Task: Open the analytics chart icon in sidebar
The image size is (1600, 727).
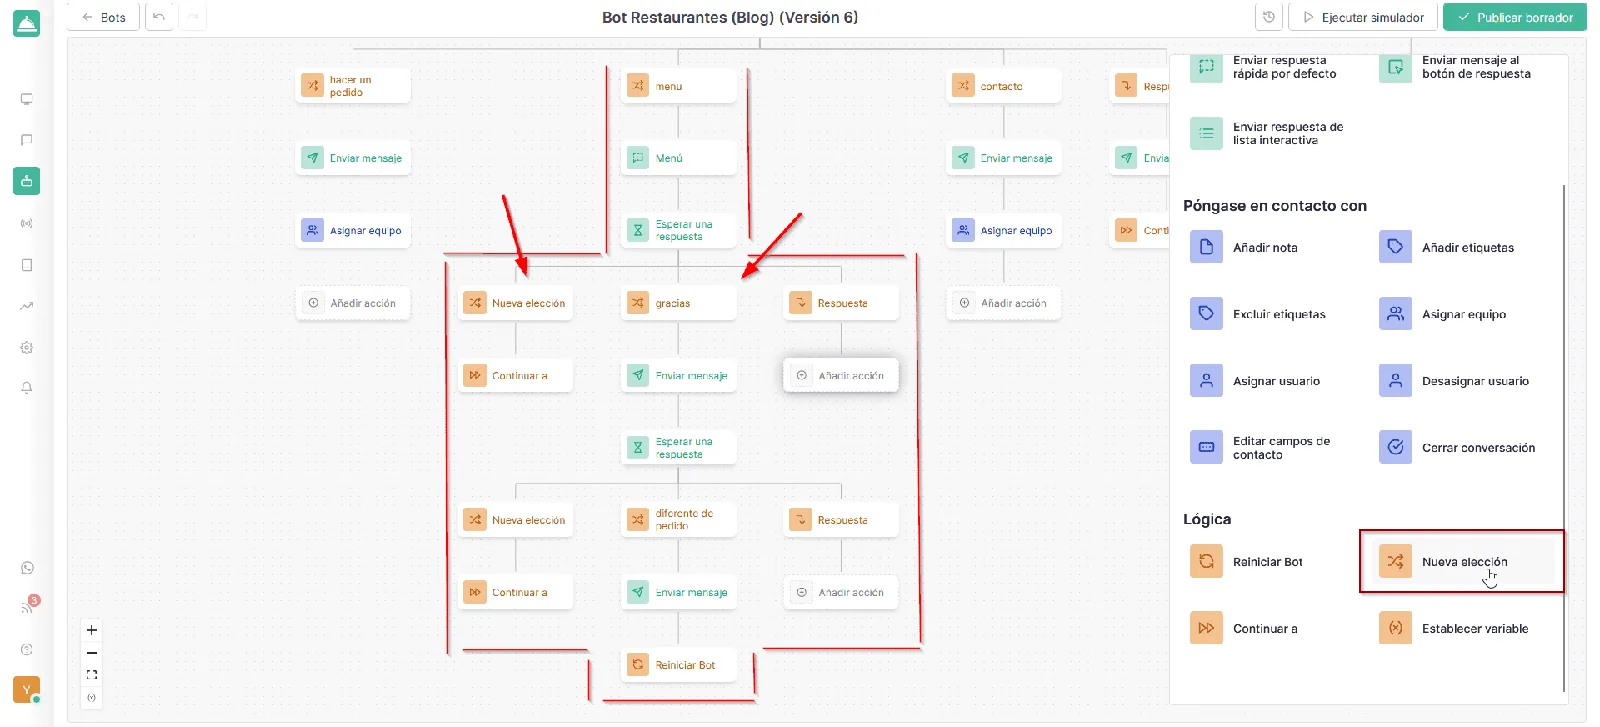Action: [x=27, y=306]
